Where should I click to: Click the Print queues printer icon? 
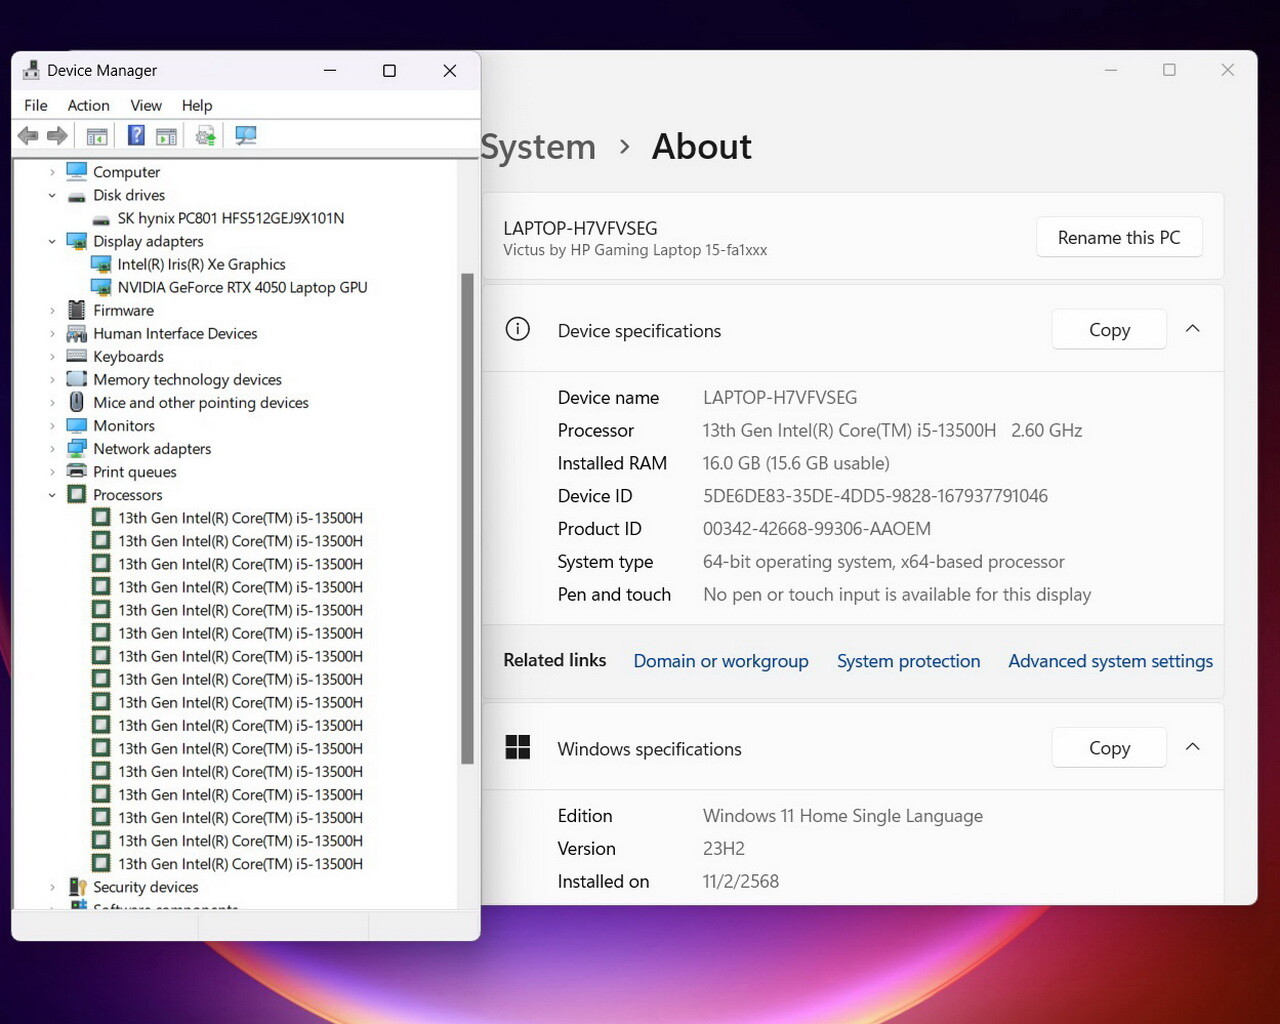(x=77, y=471)
